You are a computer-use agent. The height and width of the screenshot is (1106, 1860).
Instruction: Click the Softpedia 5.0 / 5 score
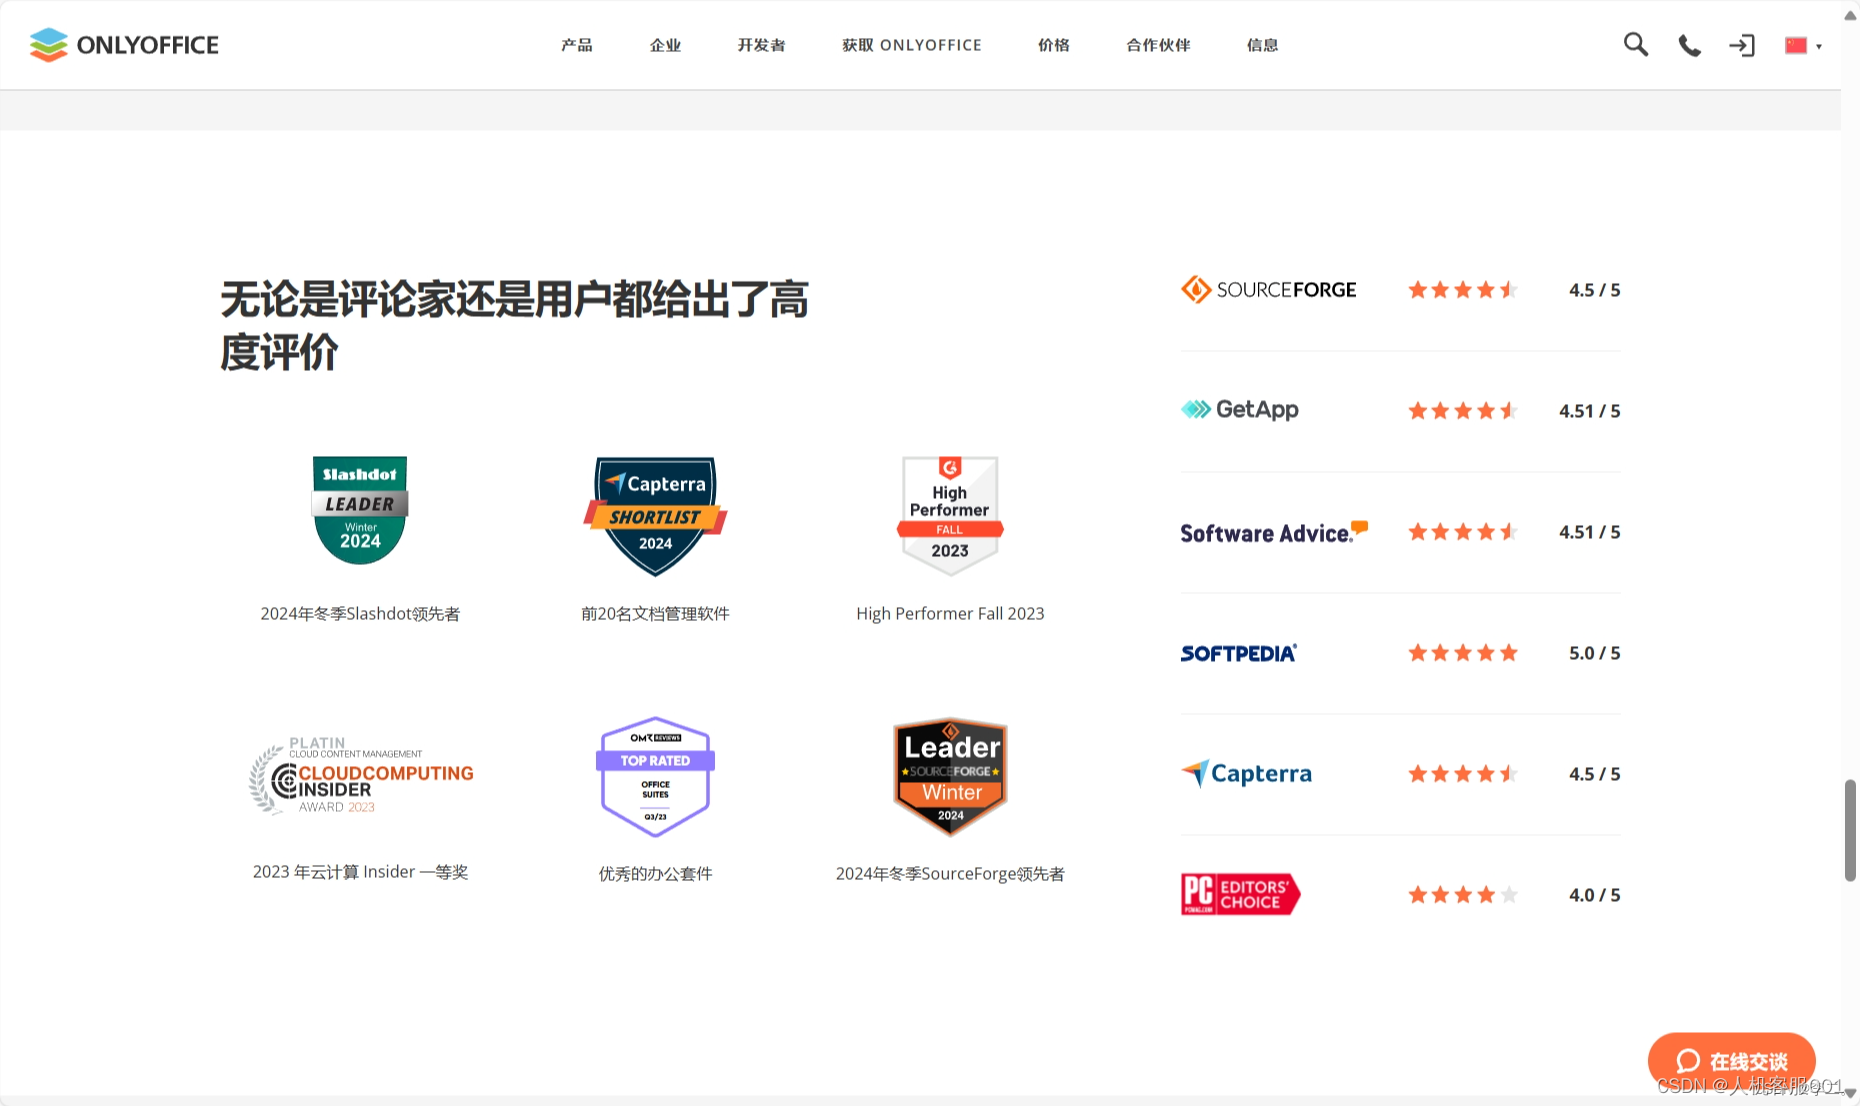[1594, 653]
